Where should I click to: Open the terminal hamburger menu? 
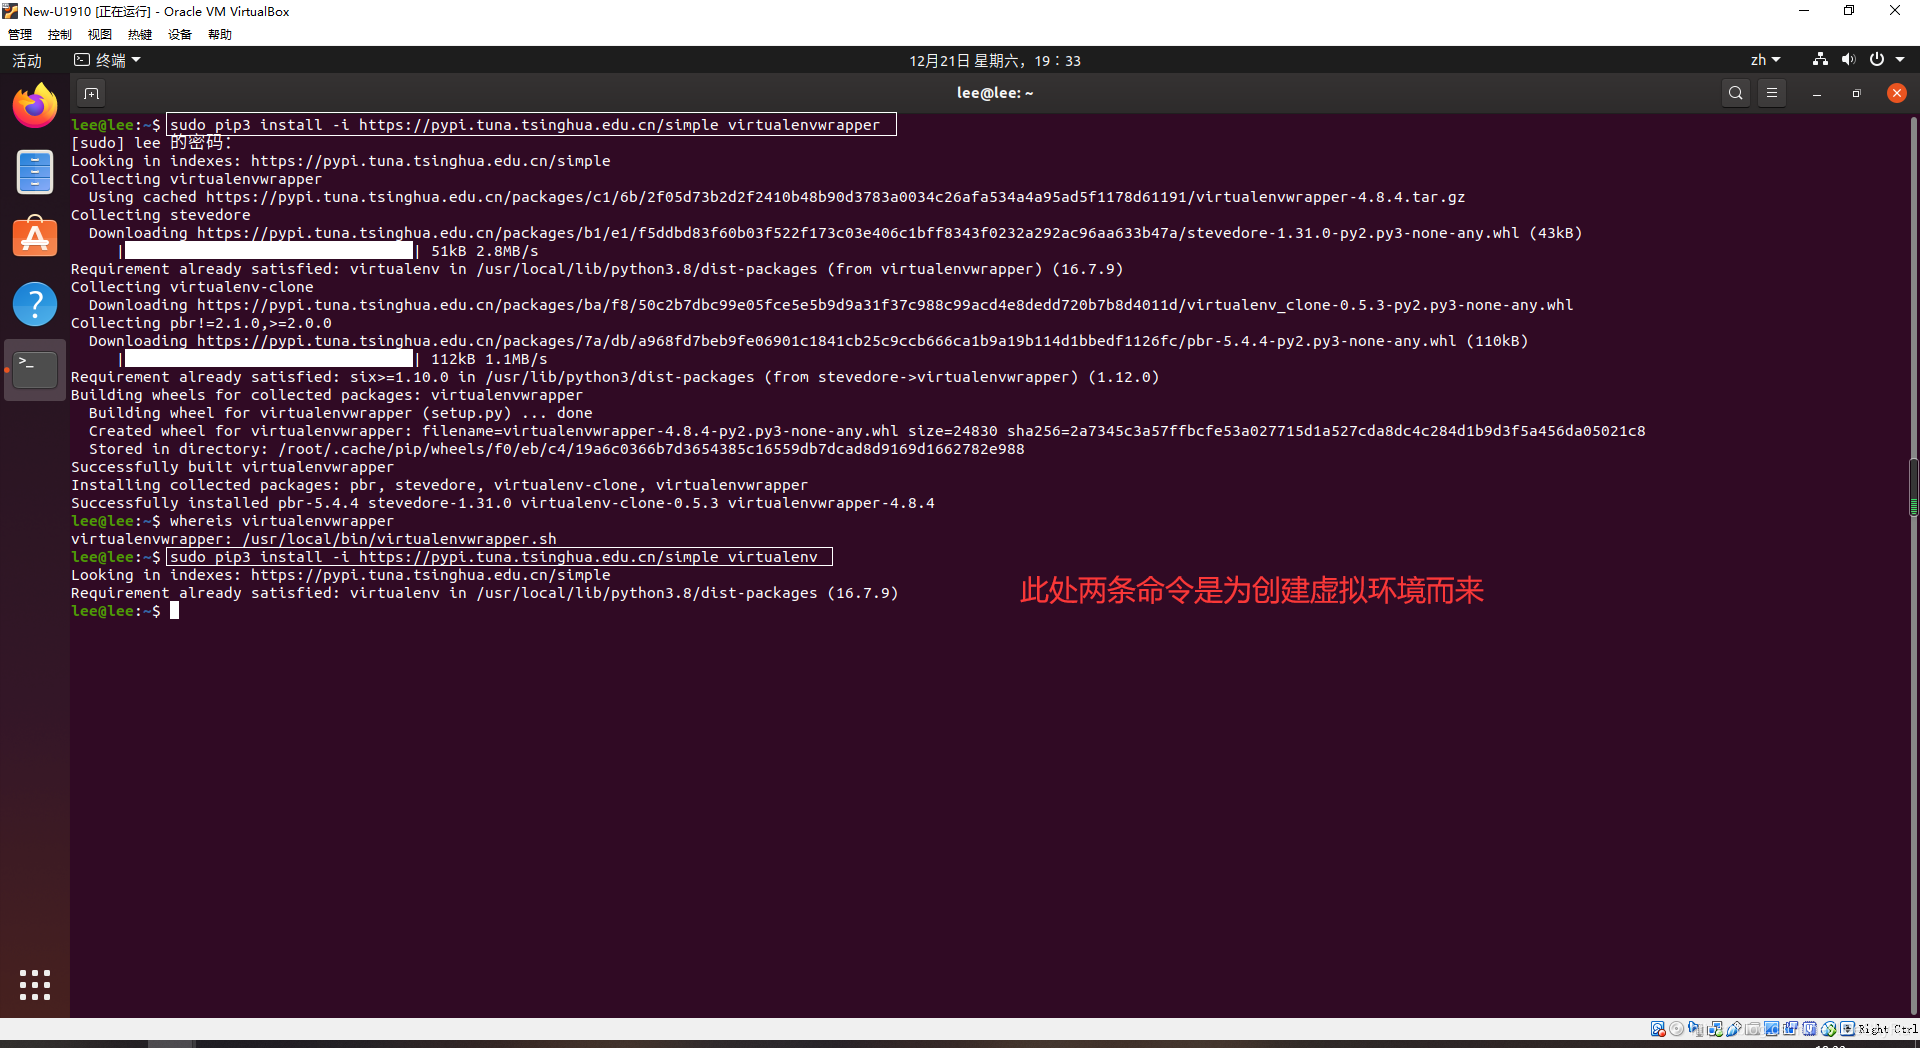tap(1772, 93)
